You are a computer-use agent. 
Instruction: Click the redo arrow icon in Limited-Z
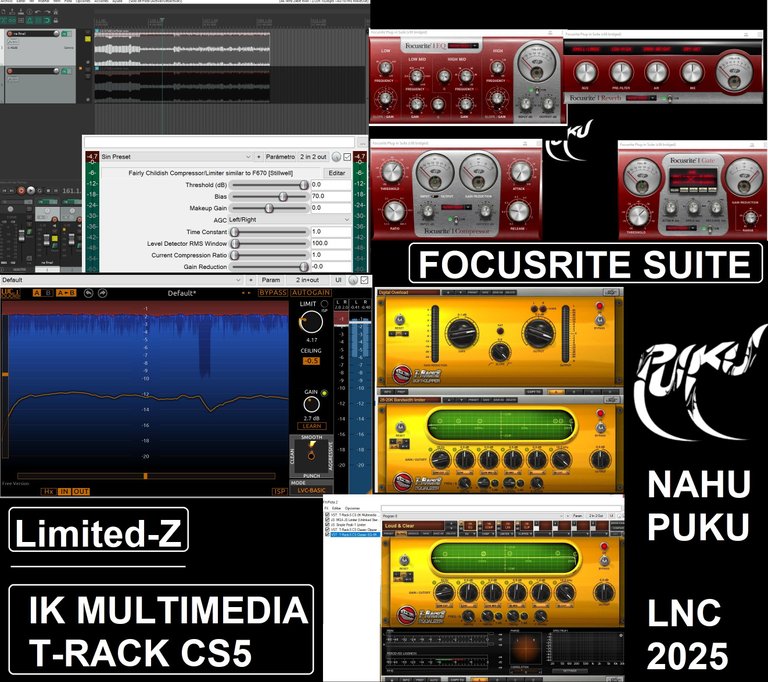102,293
